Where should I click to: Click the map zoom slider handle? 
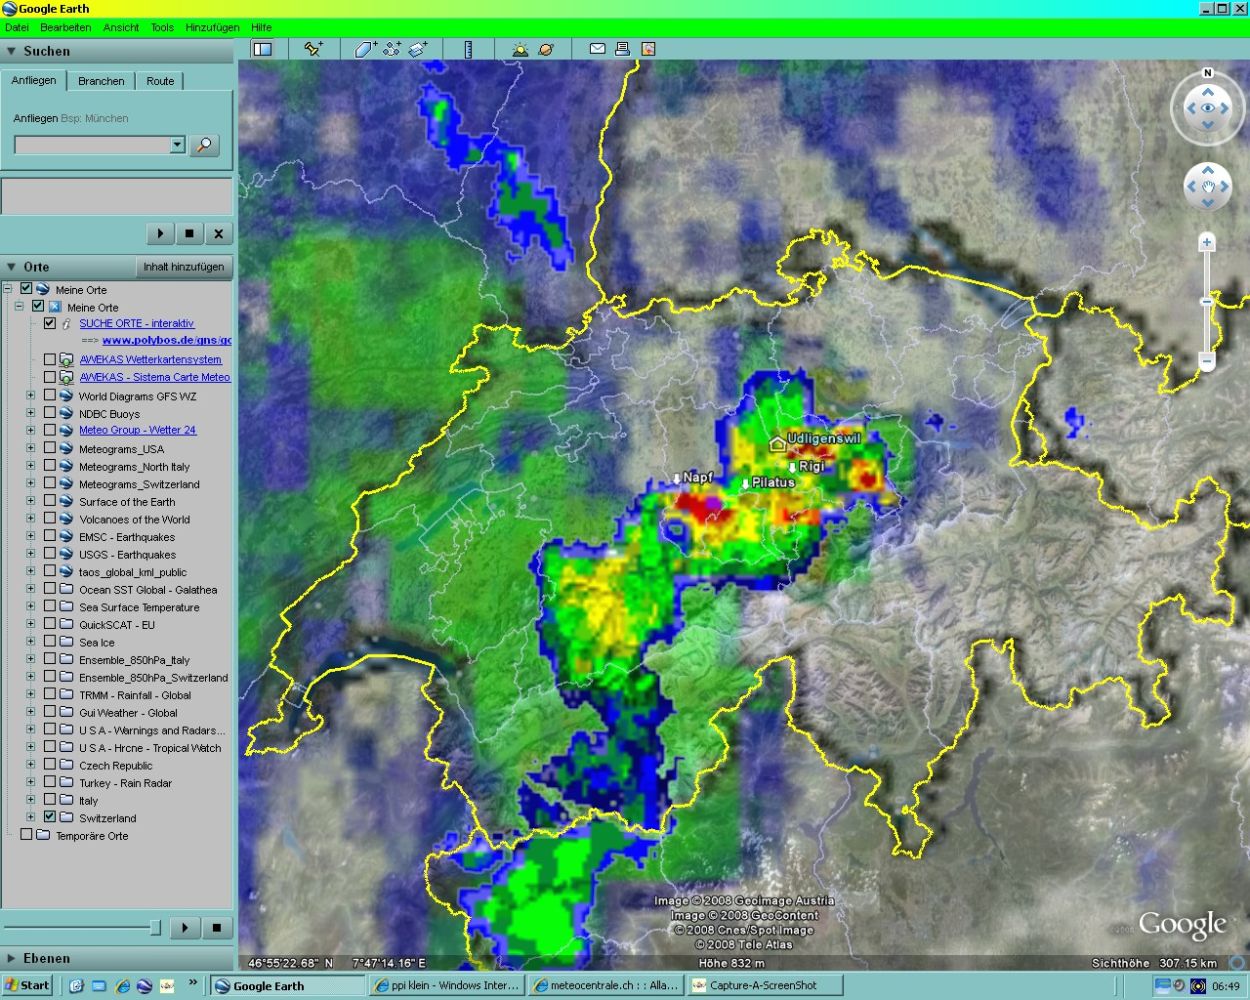tap(1207, 301)
